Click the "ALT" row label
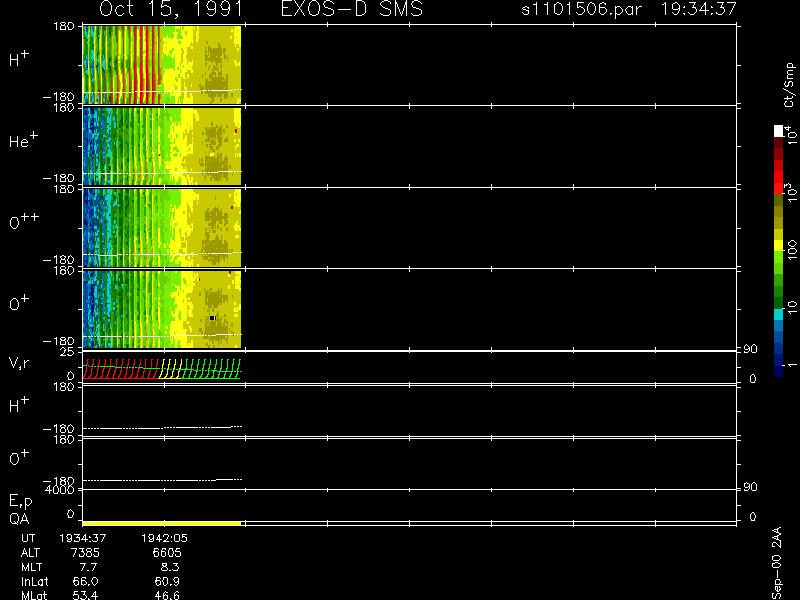The width and height of the screenshot is (800, 600). coord(30,553)
